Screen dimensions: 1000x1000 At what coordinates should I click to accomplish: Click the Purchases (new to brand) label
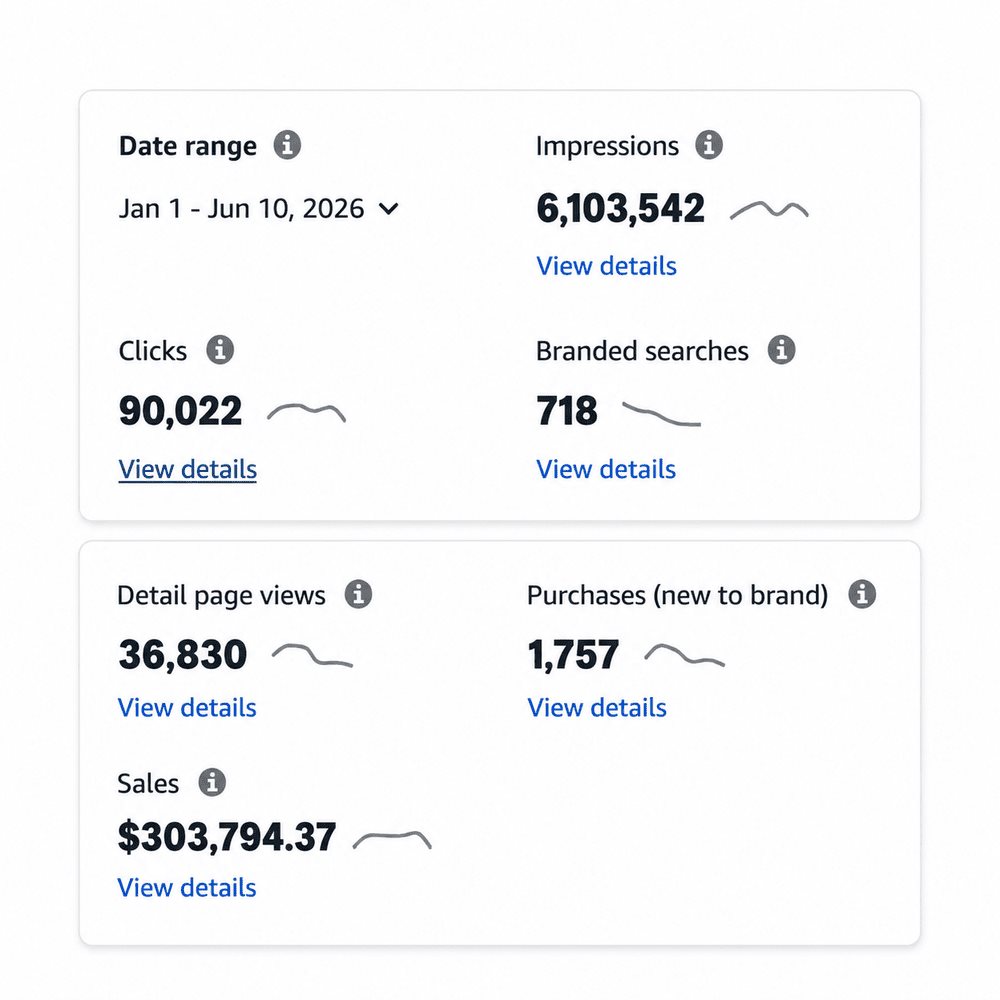point(678,596)
